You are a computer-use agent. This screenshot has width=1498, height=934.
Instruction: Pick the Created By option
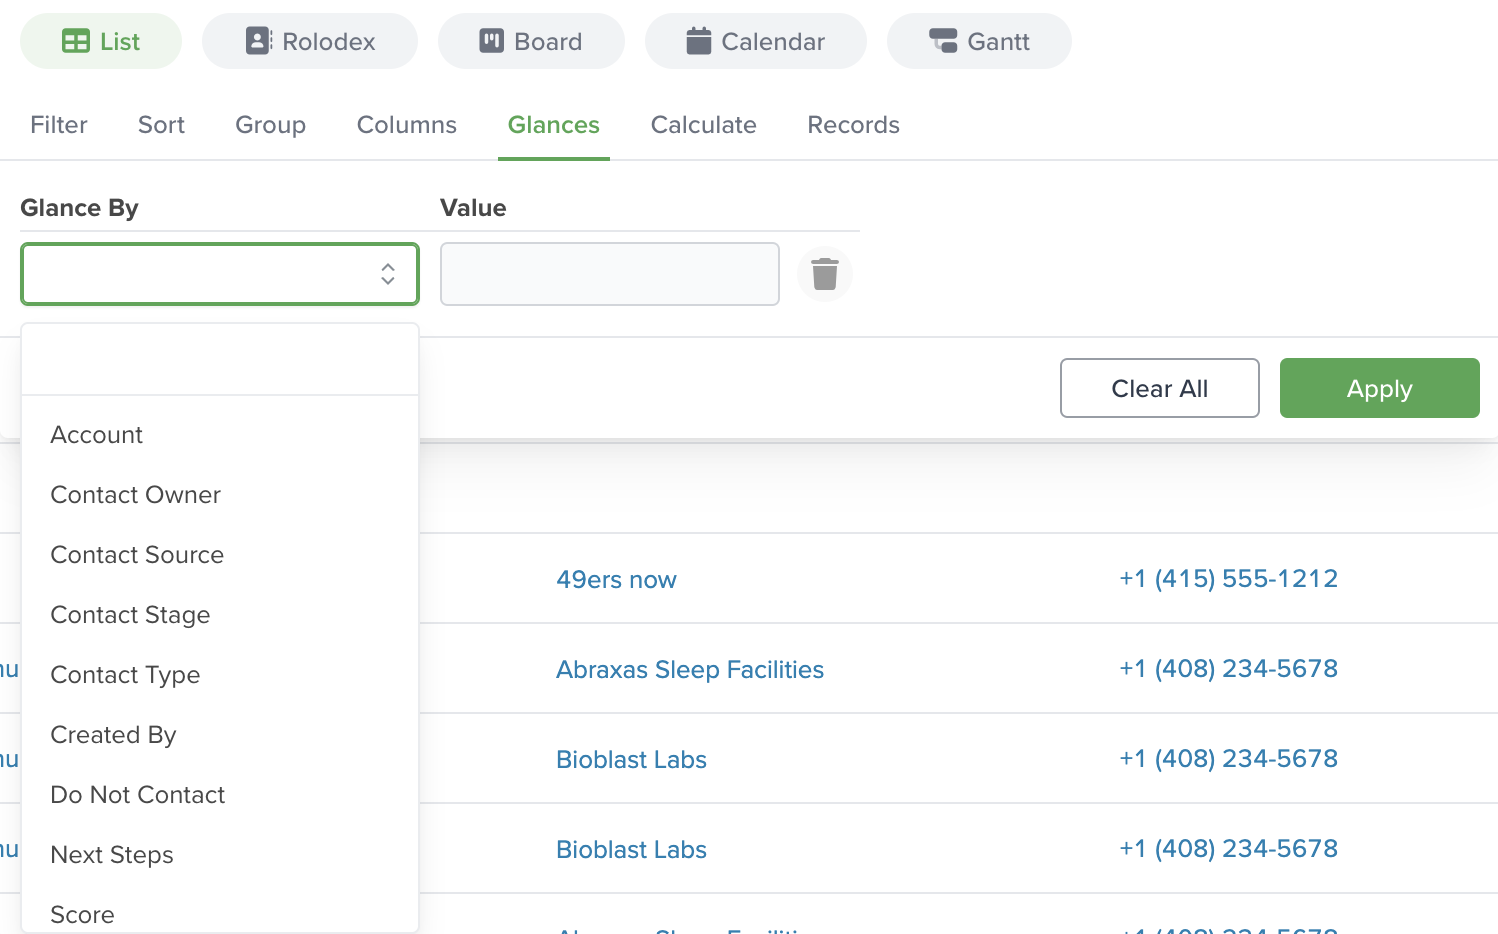pyautogui.click(x=220, y=735)
